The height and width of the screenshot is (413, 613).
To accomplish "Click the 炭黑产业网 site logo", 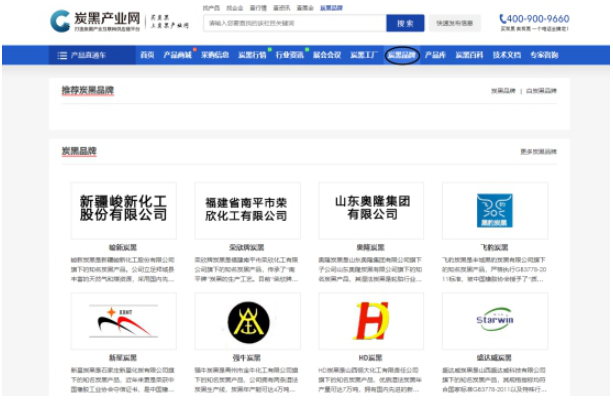I will point(95,21).
